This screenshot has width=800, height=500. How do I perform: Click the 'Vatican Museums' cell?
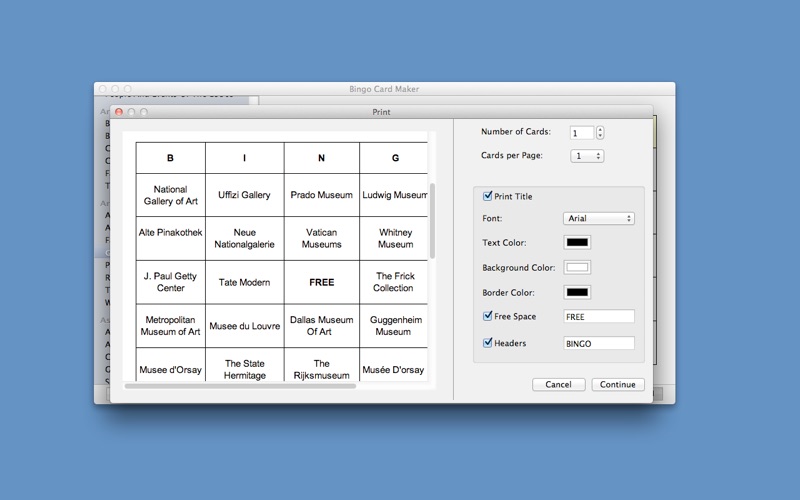click(322, 238)
